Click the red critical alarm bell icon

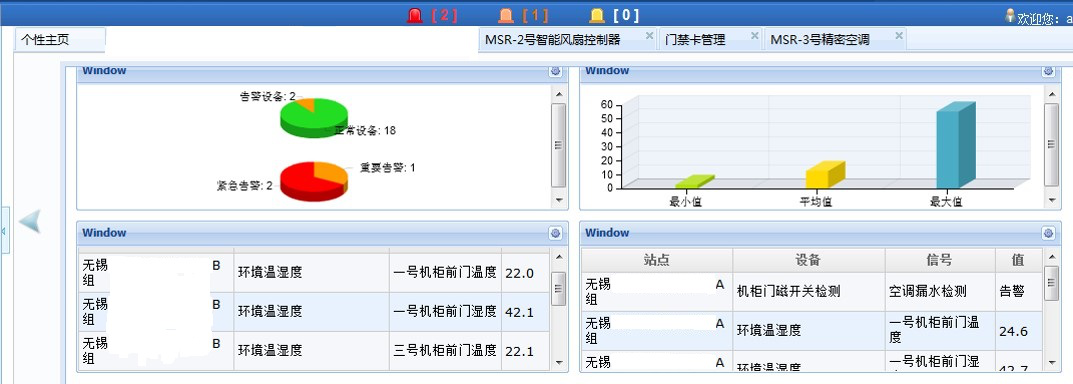[415, 15]
